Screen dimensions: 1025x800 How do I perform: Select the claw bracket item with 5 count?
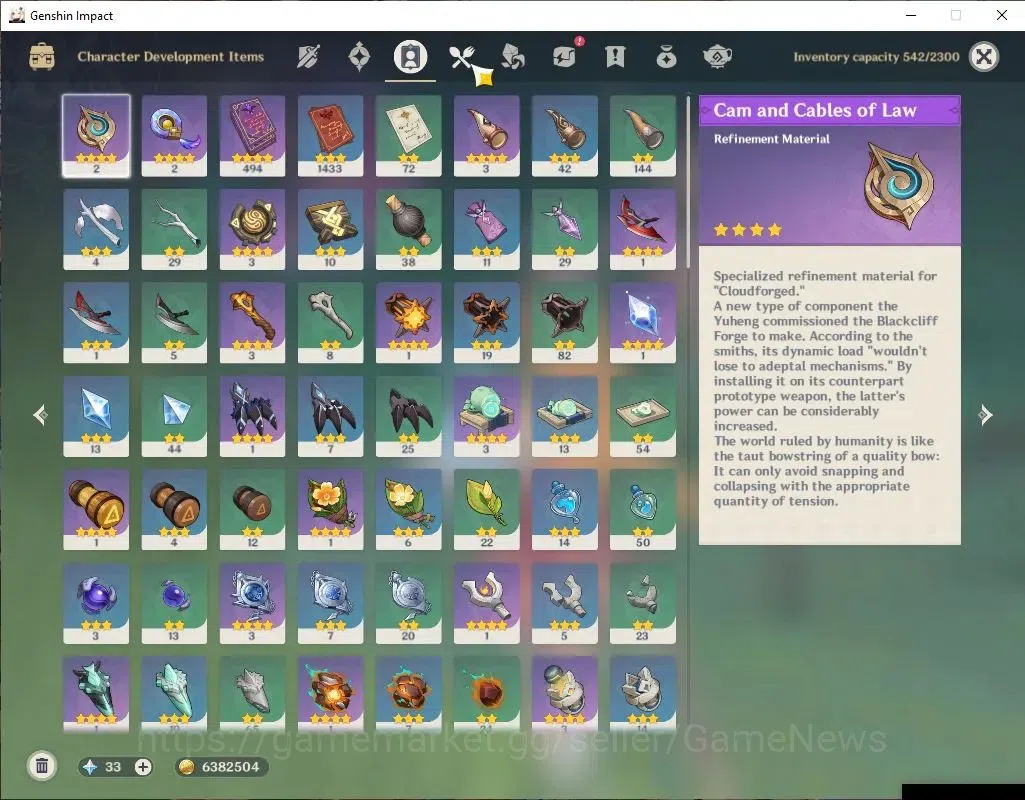(x=565, y=603)
